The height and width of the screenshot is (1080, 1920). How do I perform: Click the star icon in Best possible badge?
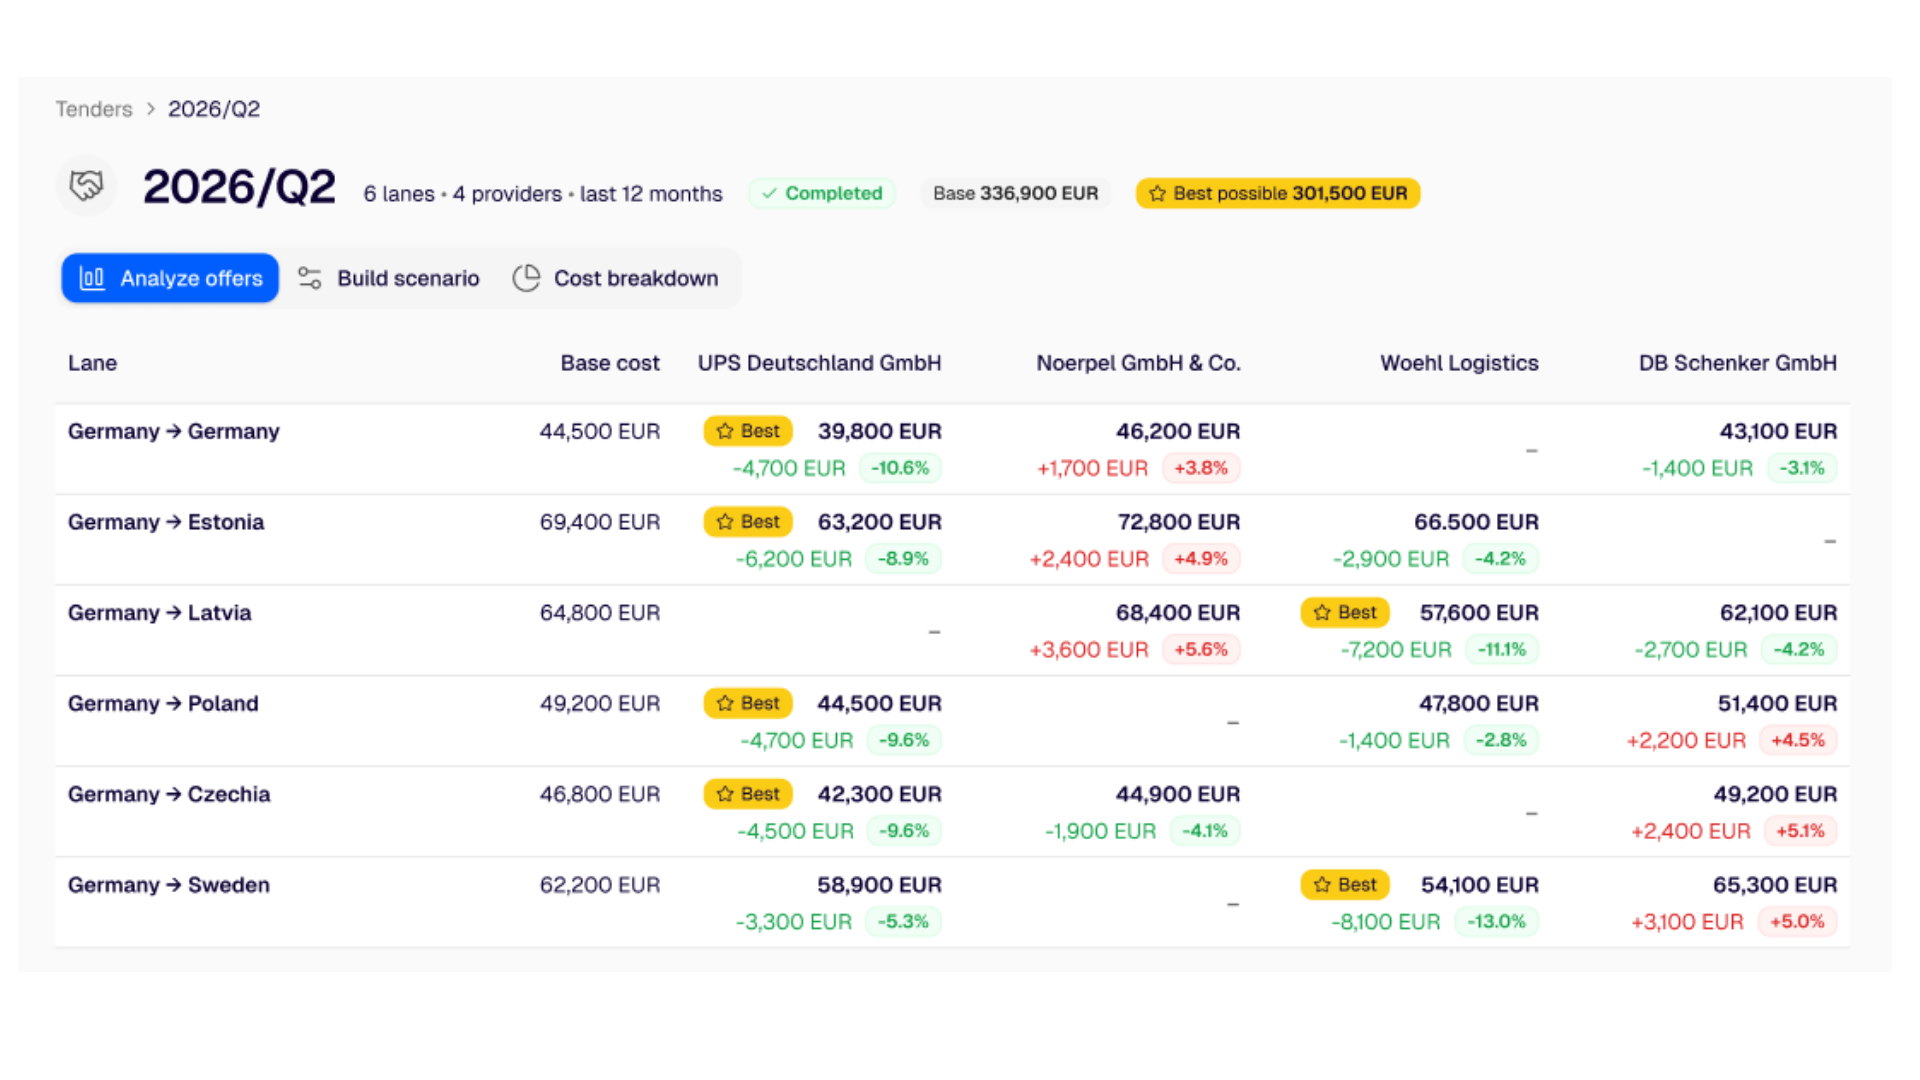(1157, 194)
